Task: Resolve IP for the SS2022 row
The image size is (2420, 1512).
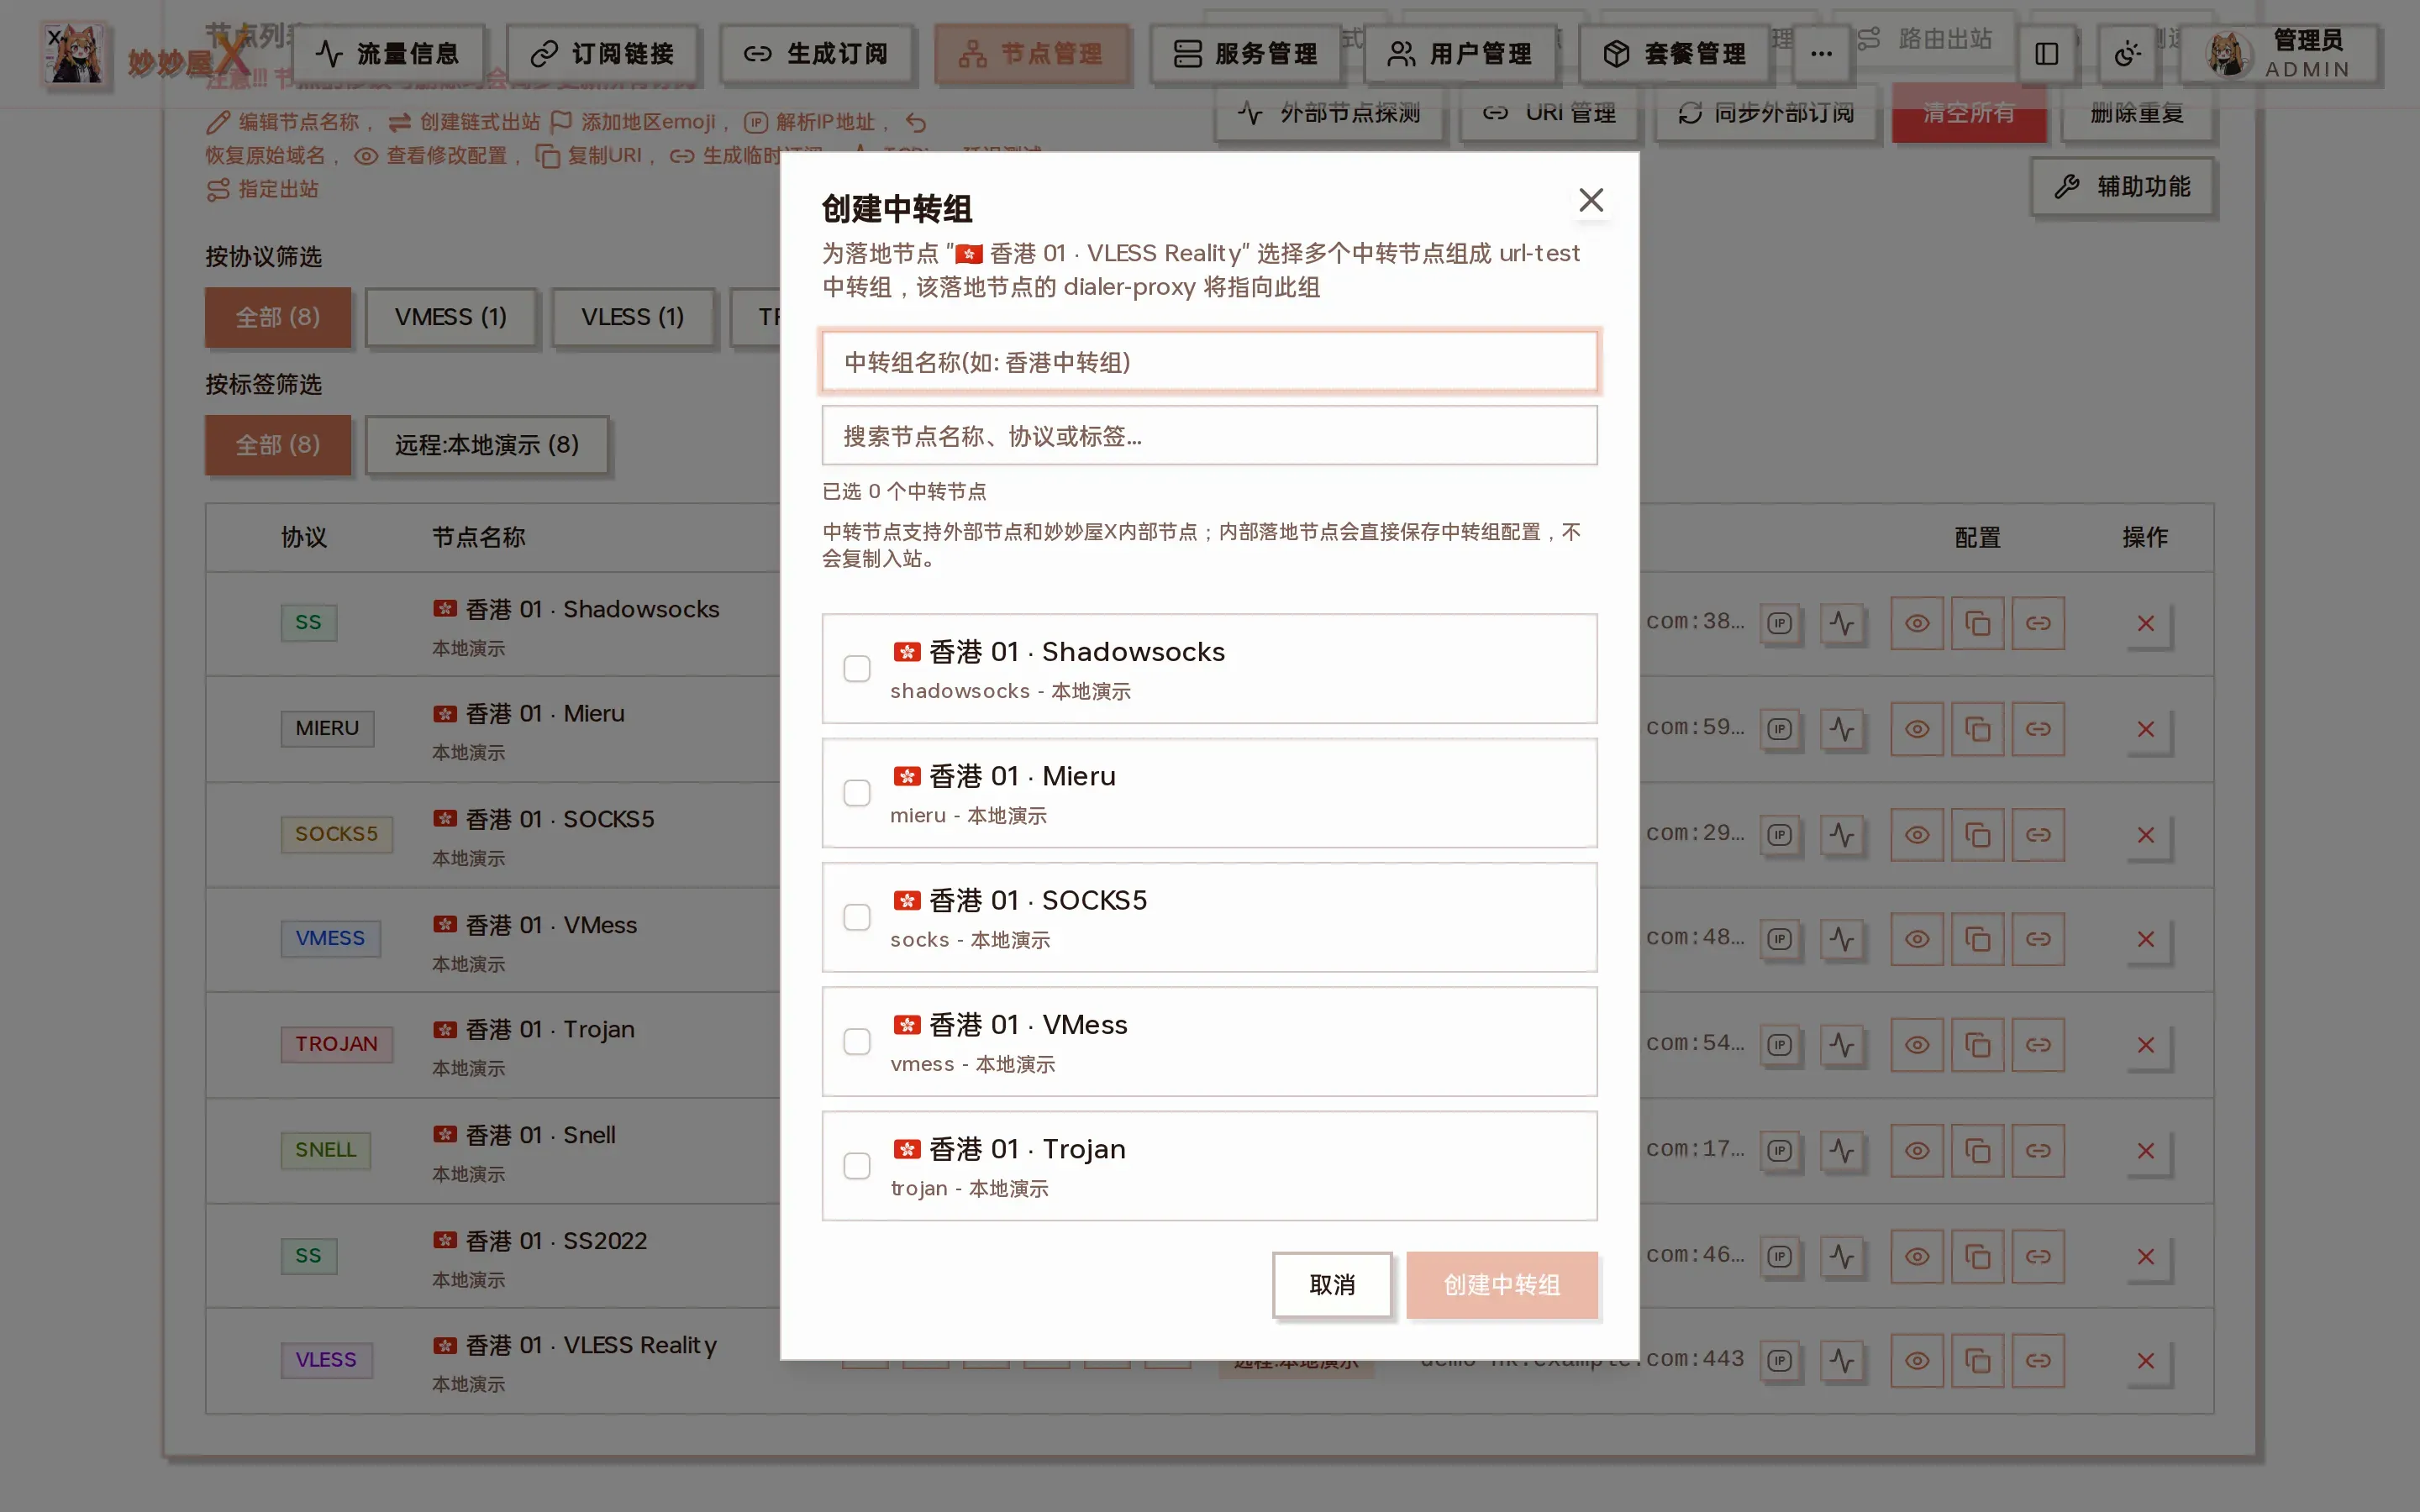Action: 1779,1257
